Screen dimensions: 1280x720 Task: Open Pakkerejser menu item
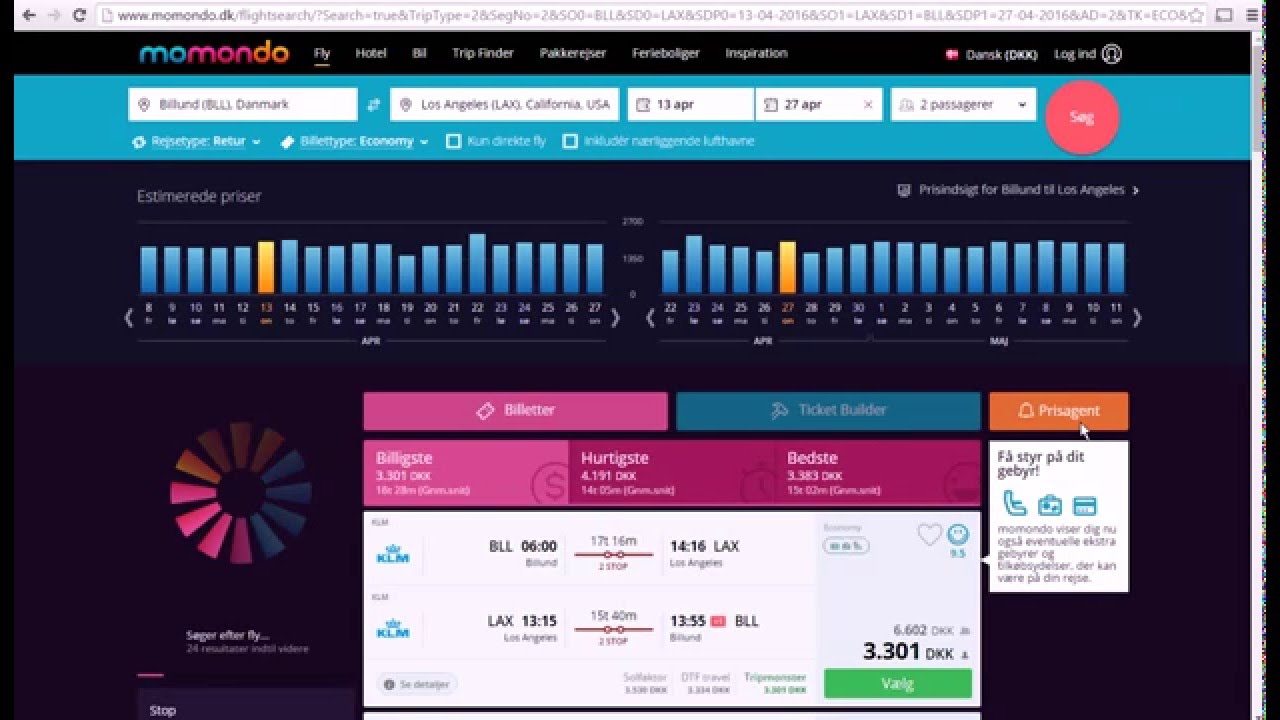[573, 54]
